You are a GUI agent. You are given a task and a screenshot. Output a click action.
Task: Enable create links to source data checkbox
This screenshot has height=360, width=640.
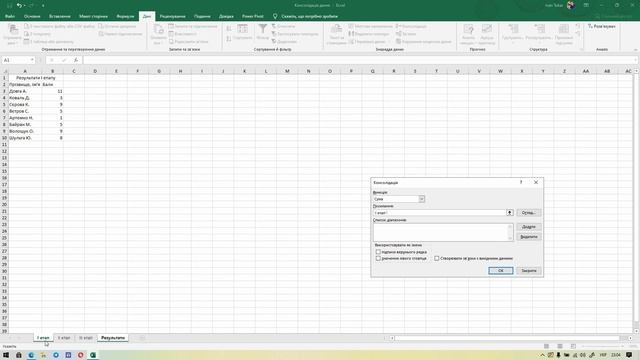(437, 258)
